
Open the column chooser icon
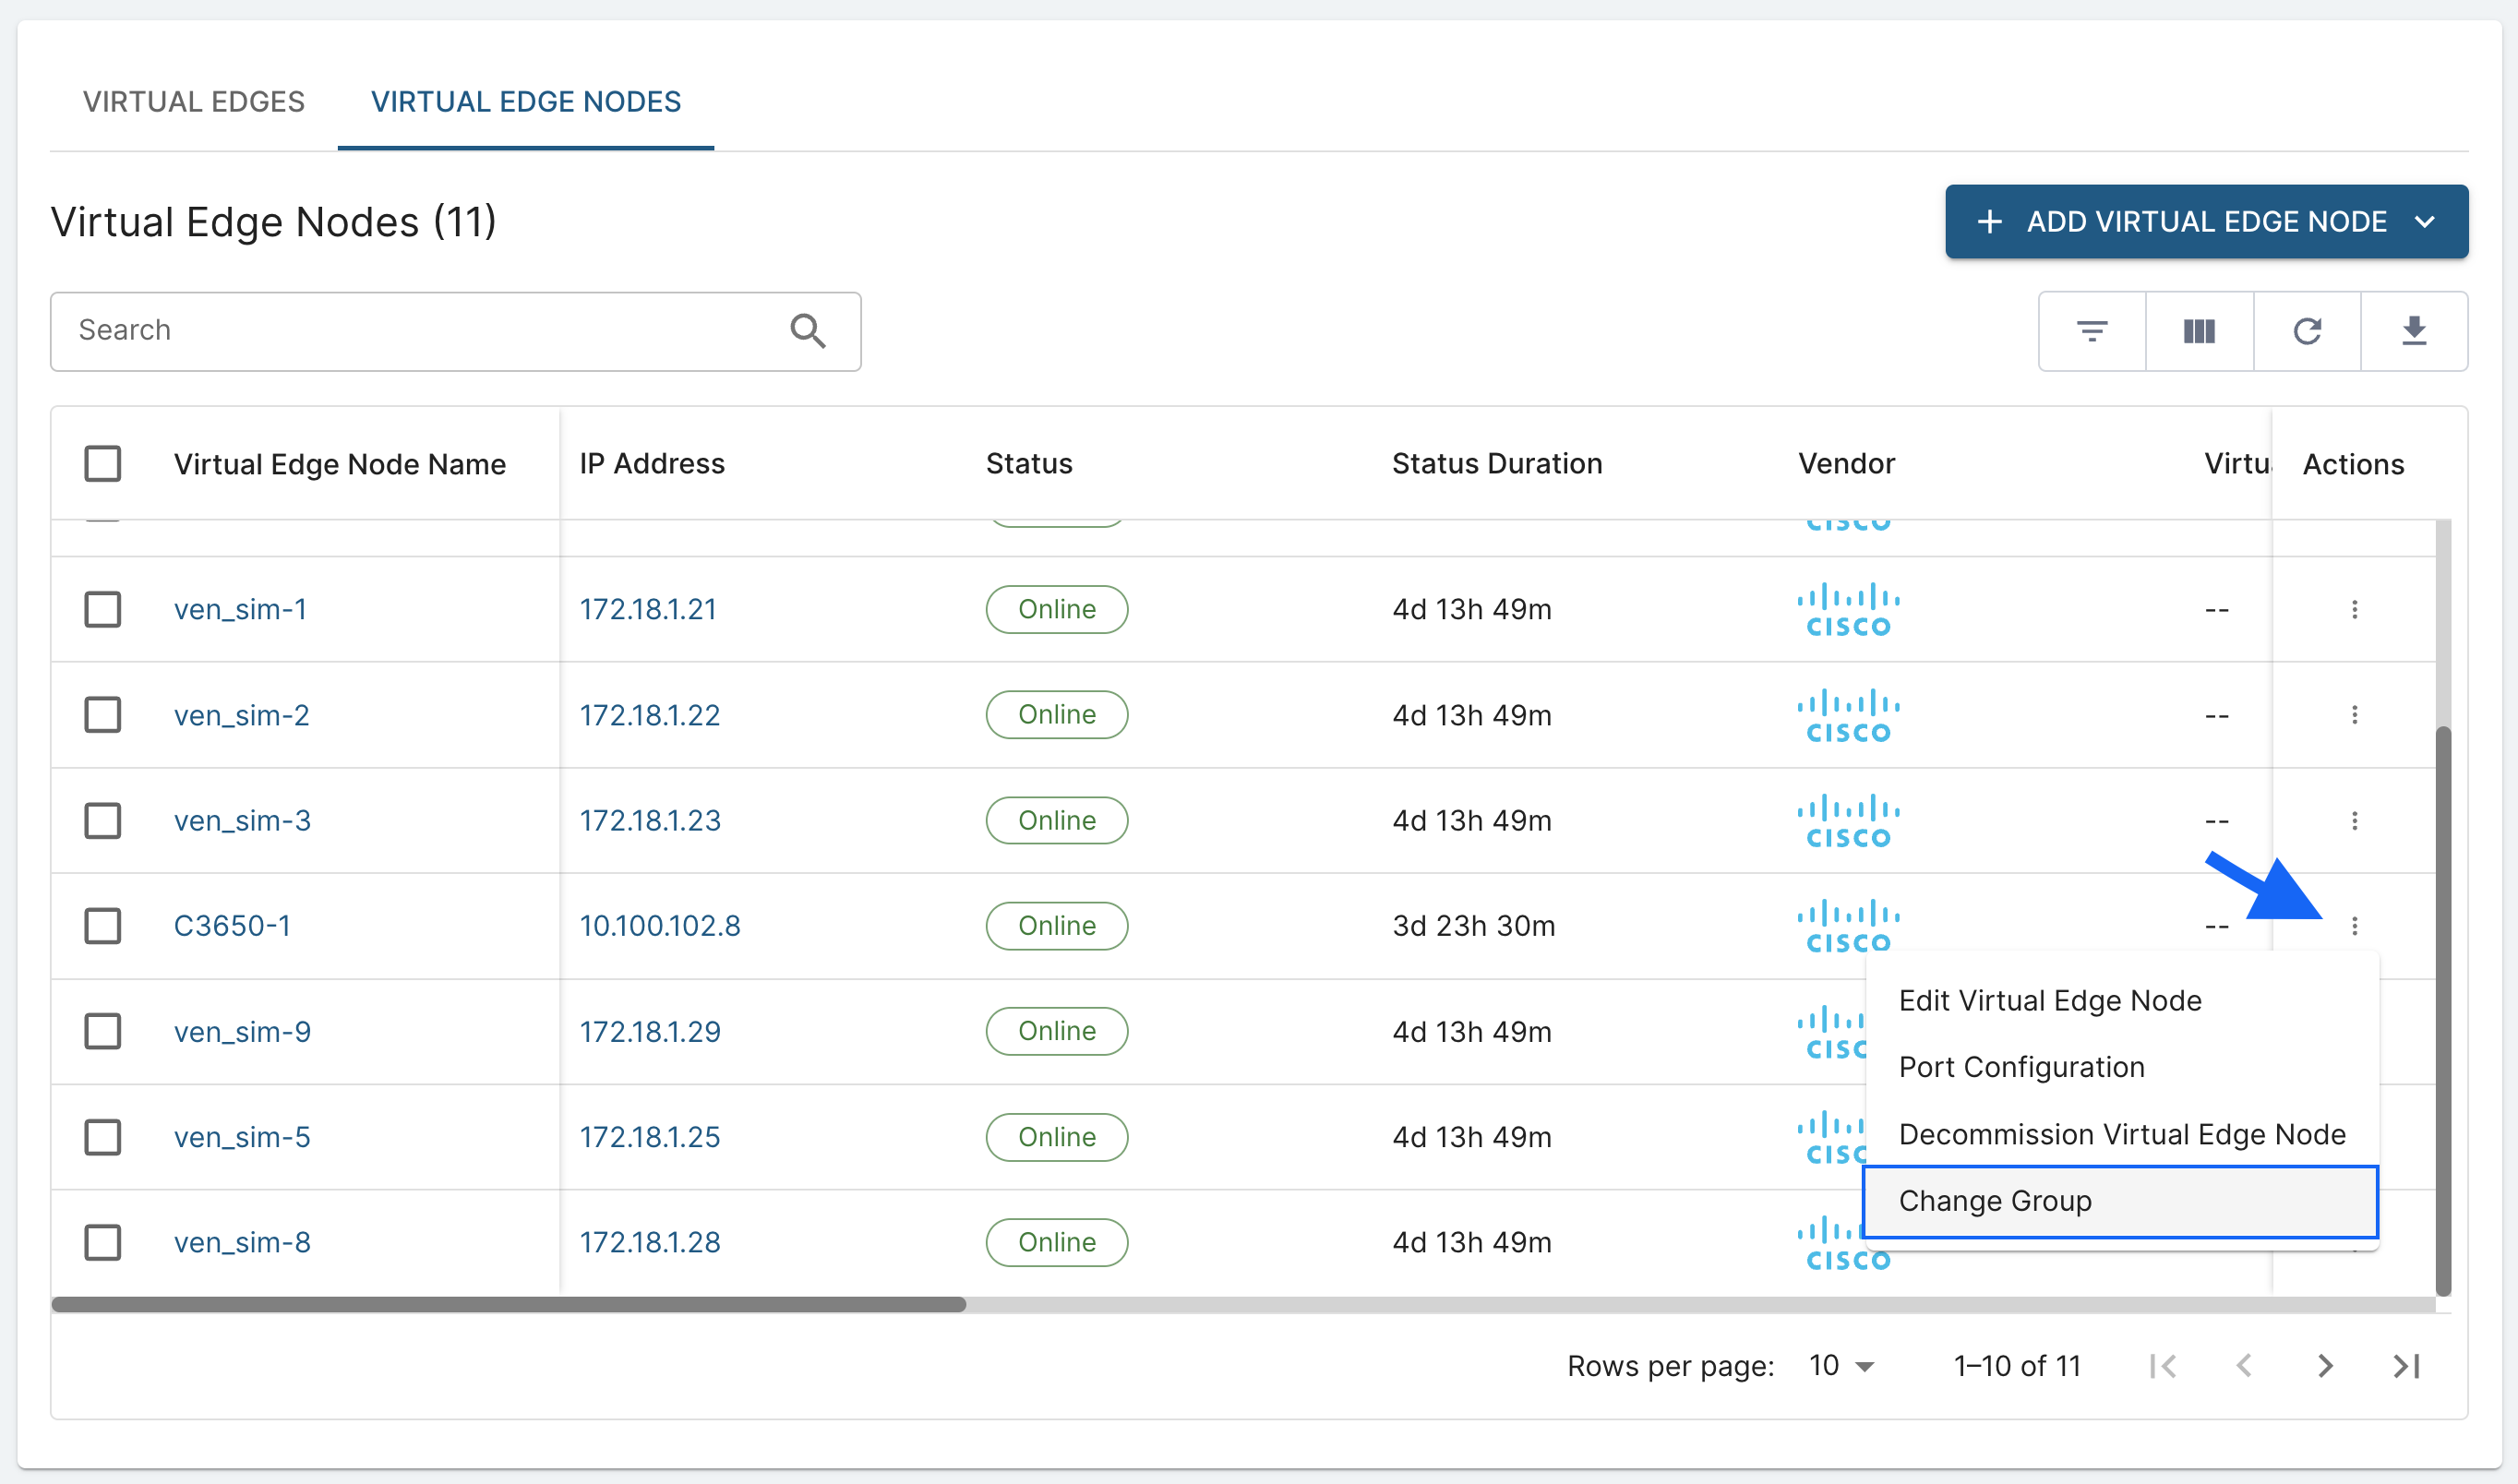pos(2199,331)
